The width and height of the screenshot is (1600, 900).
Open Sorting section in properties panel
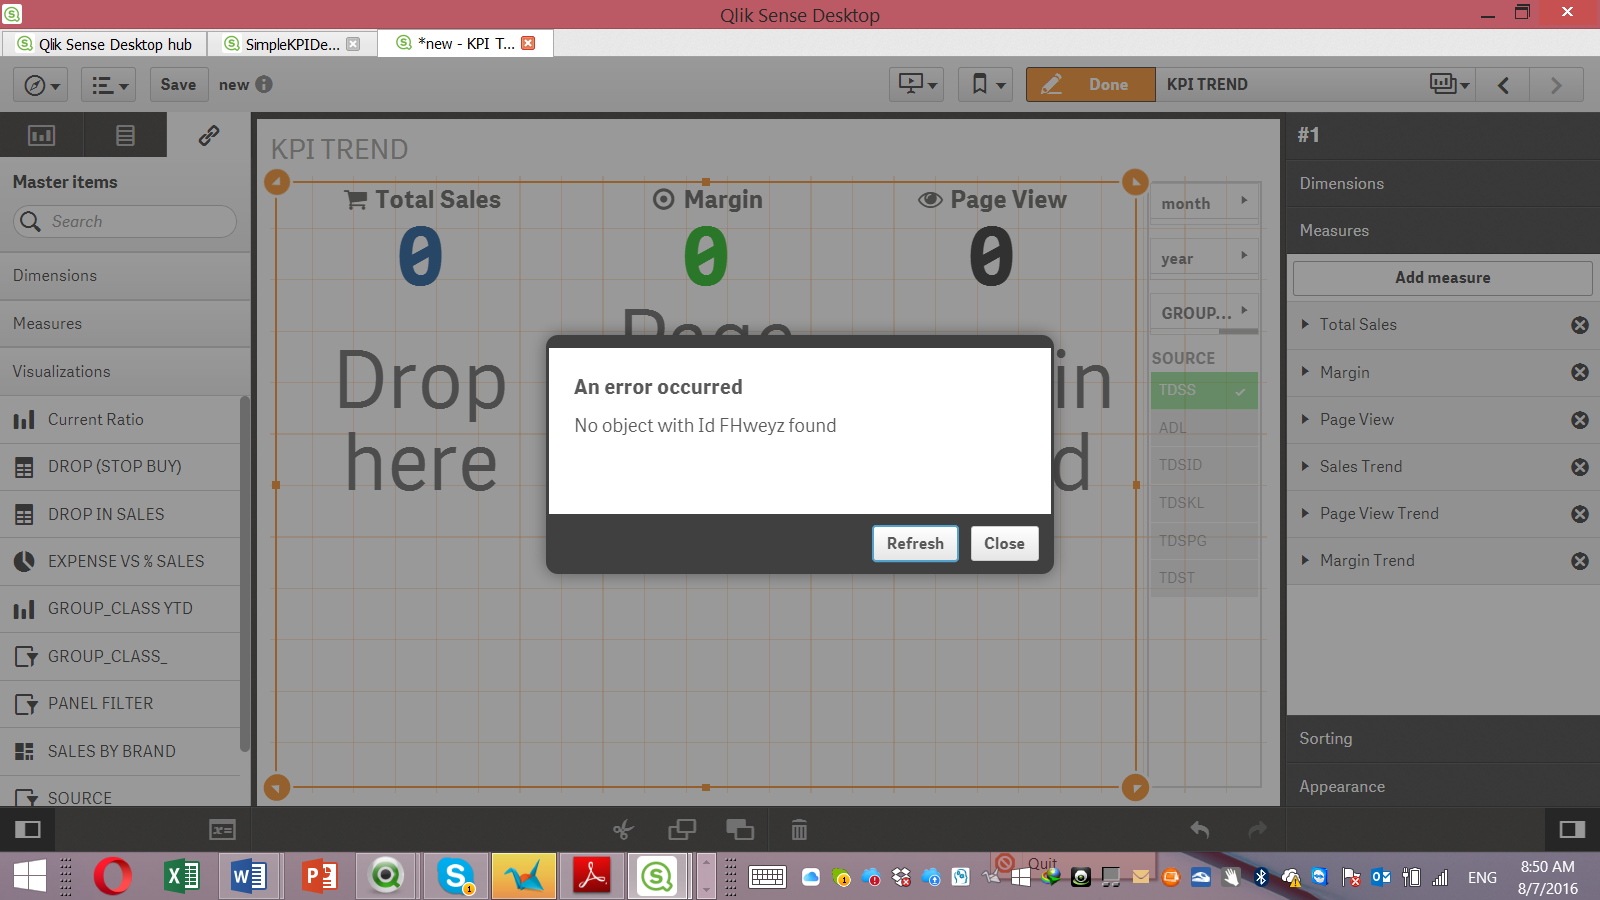pyautogui.click(x=1443, y=739)
